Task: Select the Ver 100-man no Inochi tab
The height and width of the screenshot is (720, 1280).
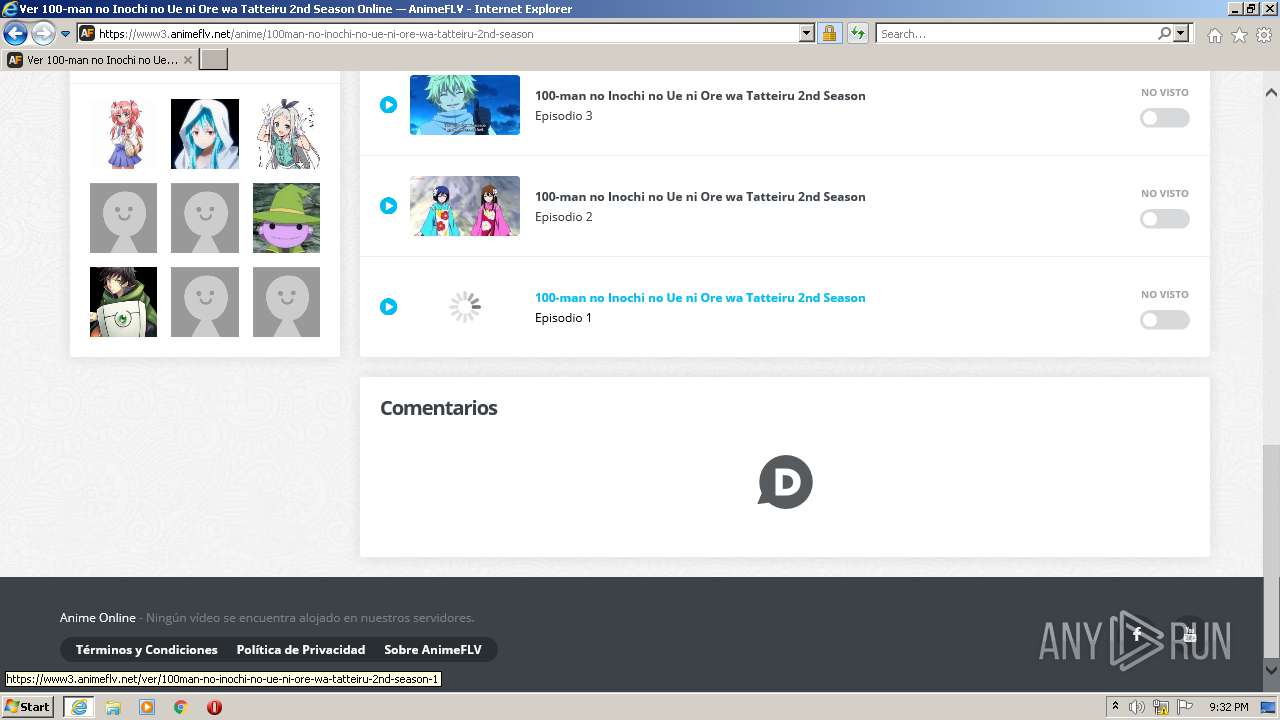Action: pyautogui.click(x=100, y=60)
